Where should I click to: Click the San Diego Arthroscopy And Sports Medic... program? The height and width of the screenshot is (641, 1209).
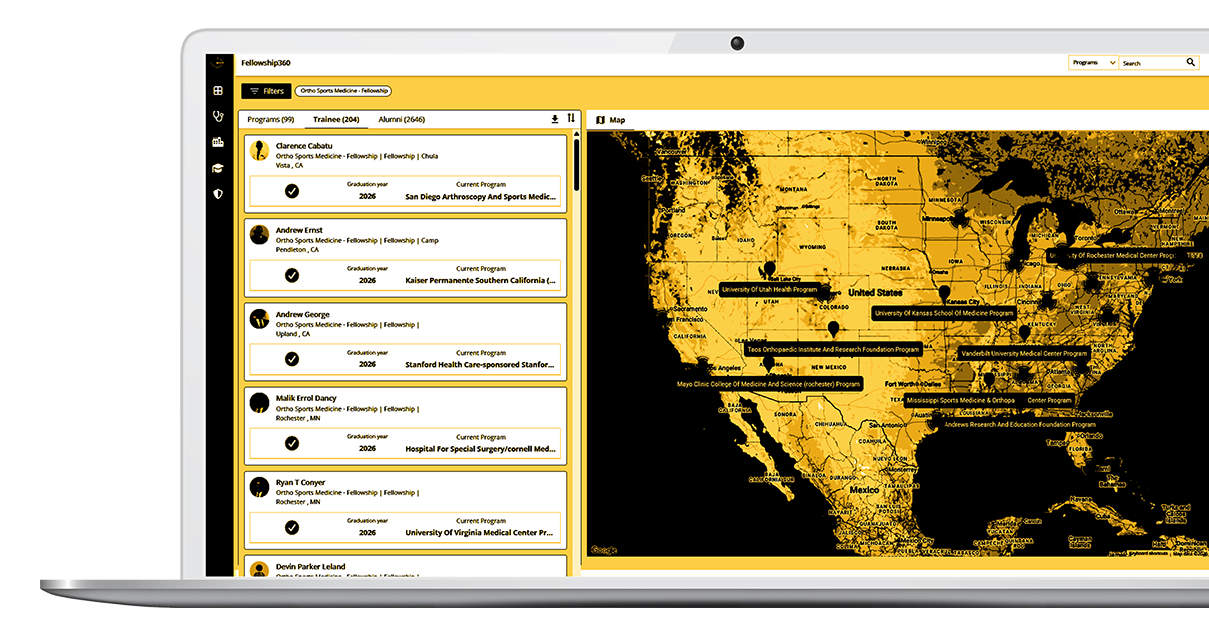[480, 197]
